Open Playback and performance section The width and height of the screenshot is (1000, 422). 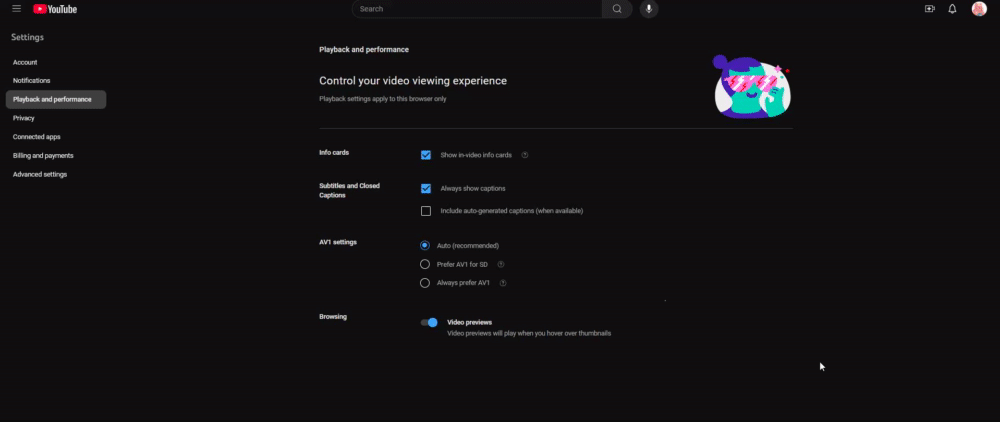(56, 99)
